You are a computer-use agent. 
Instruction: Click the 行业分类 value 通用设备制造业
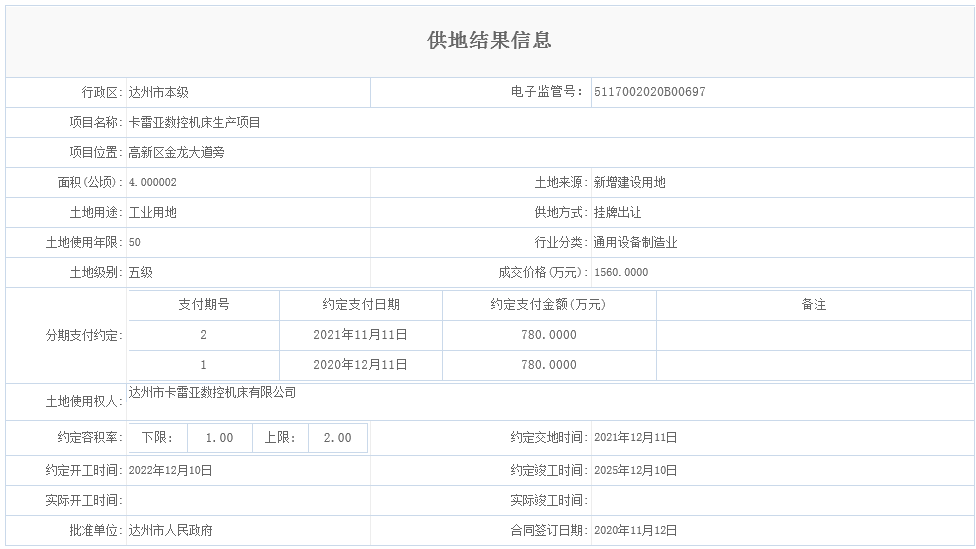636,243
